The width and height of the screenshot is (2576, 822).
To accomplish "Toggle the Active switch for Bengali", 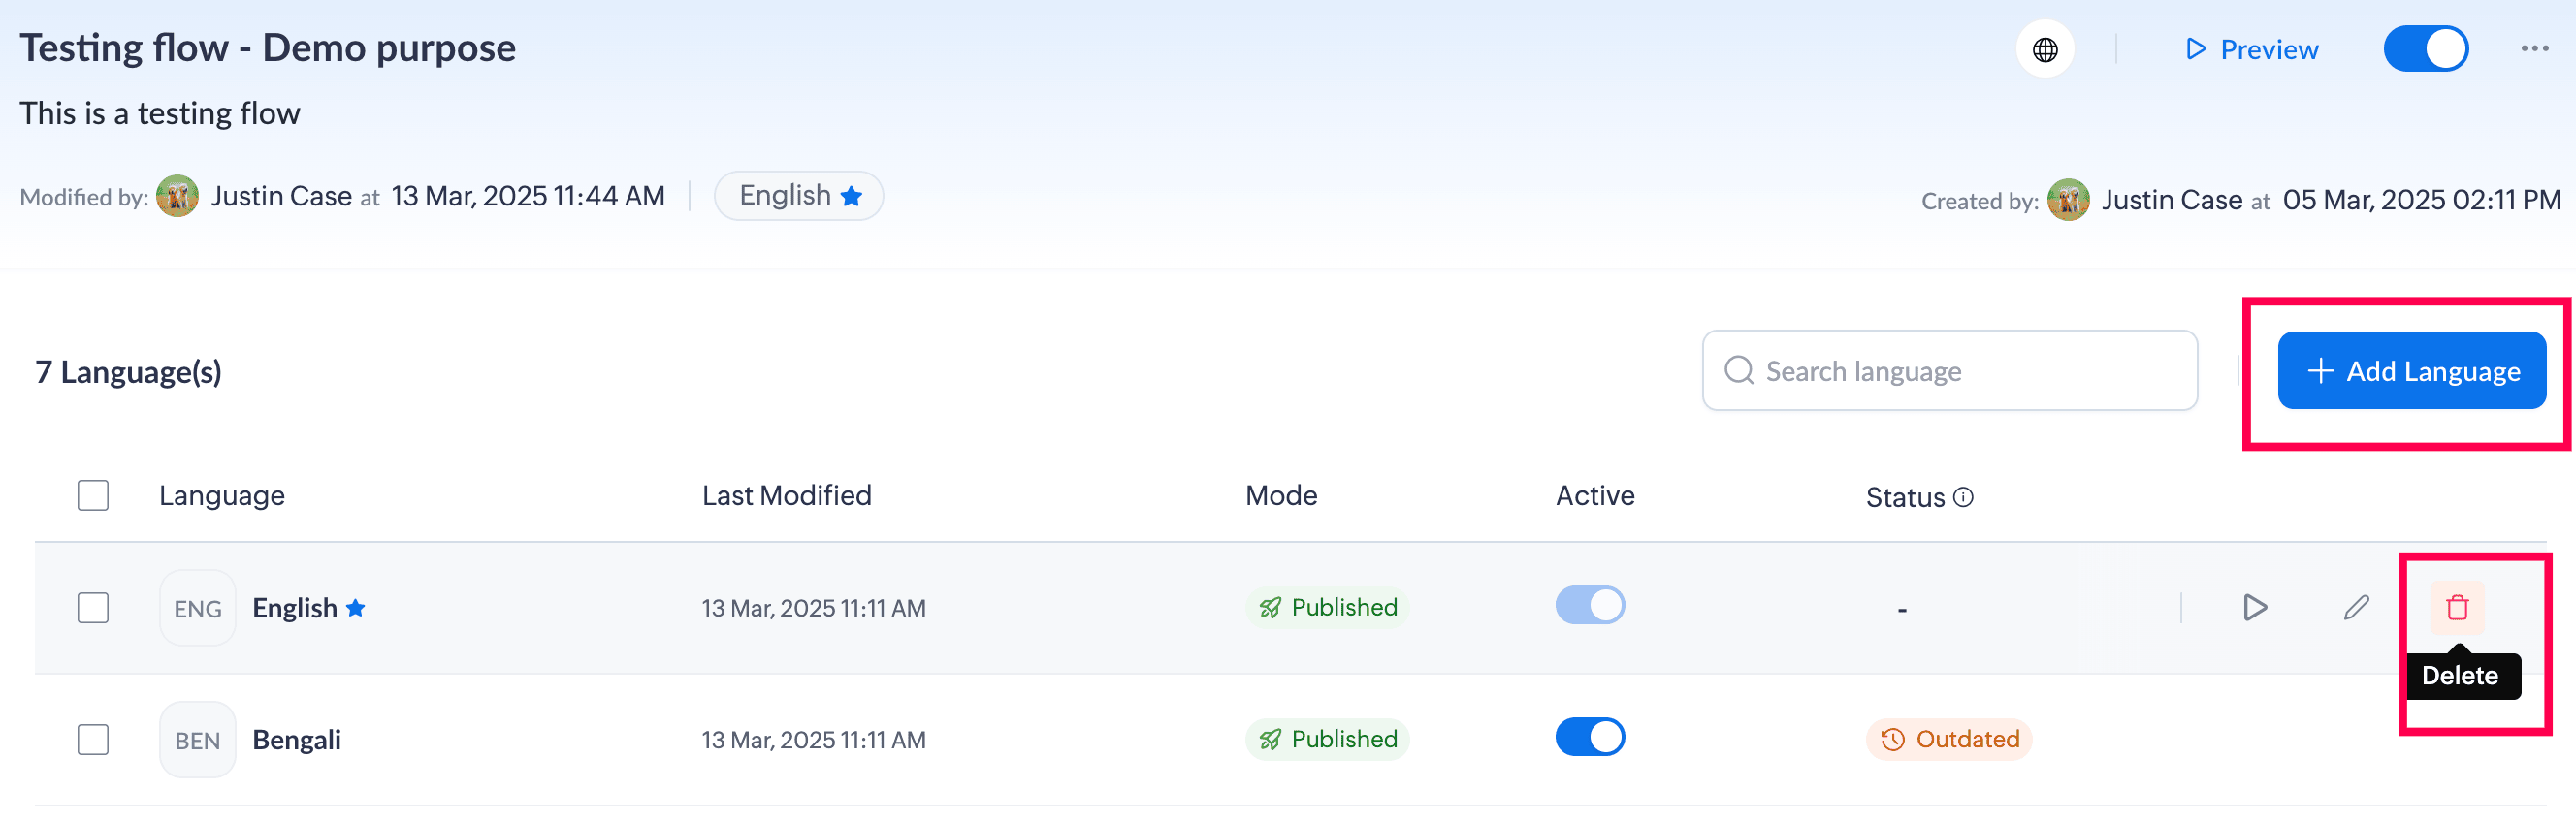I will pos(1589,737).
